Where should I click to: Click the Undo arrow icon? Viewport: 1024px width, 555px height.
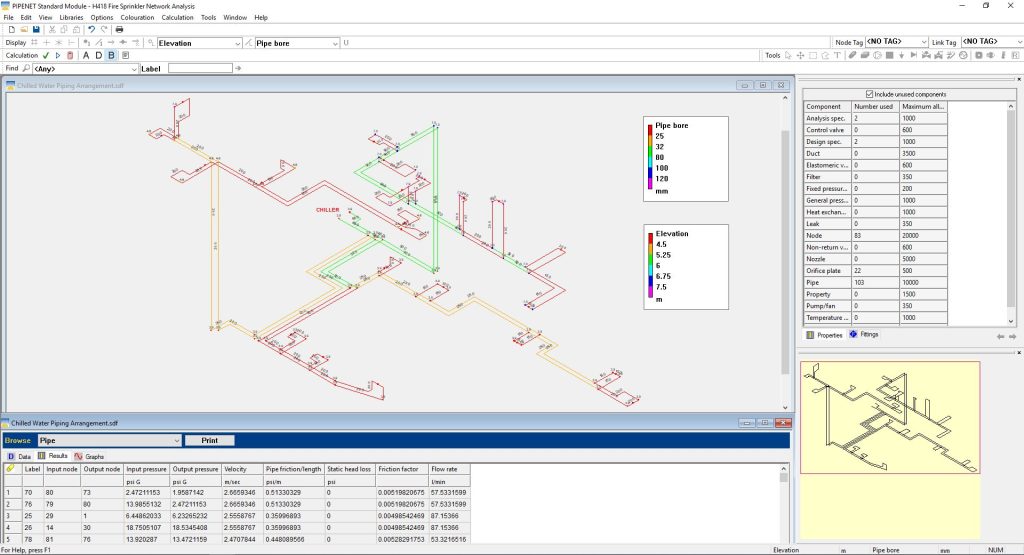click(91, 30)
